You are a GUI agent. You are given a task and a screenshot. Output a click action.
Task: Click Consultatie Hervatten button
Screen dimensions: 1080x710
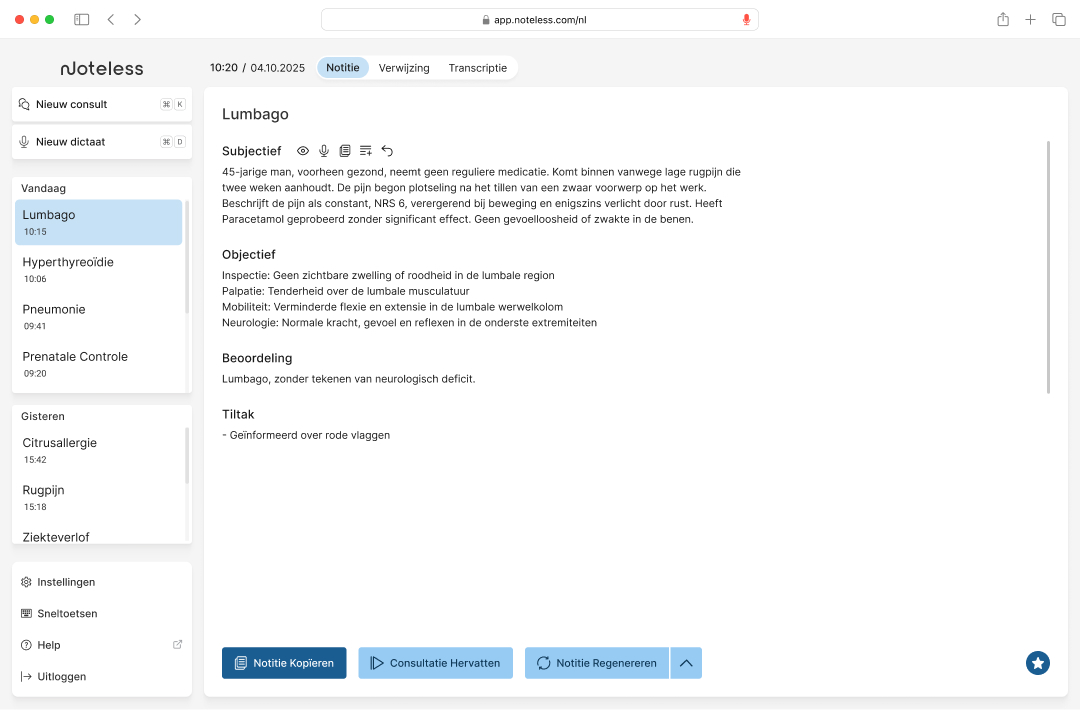coord(435,663)
